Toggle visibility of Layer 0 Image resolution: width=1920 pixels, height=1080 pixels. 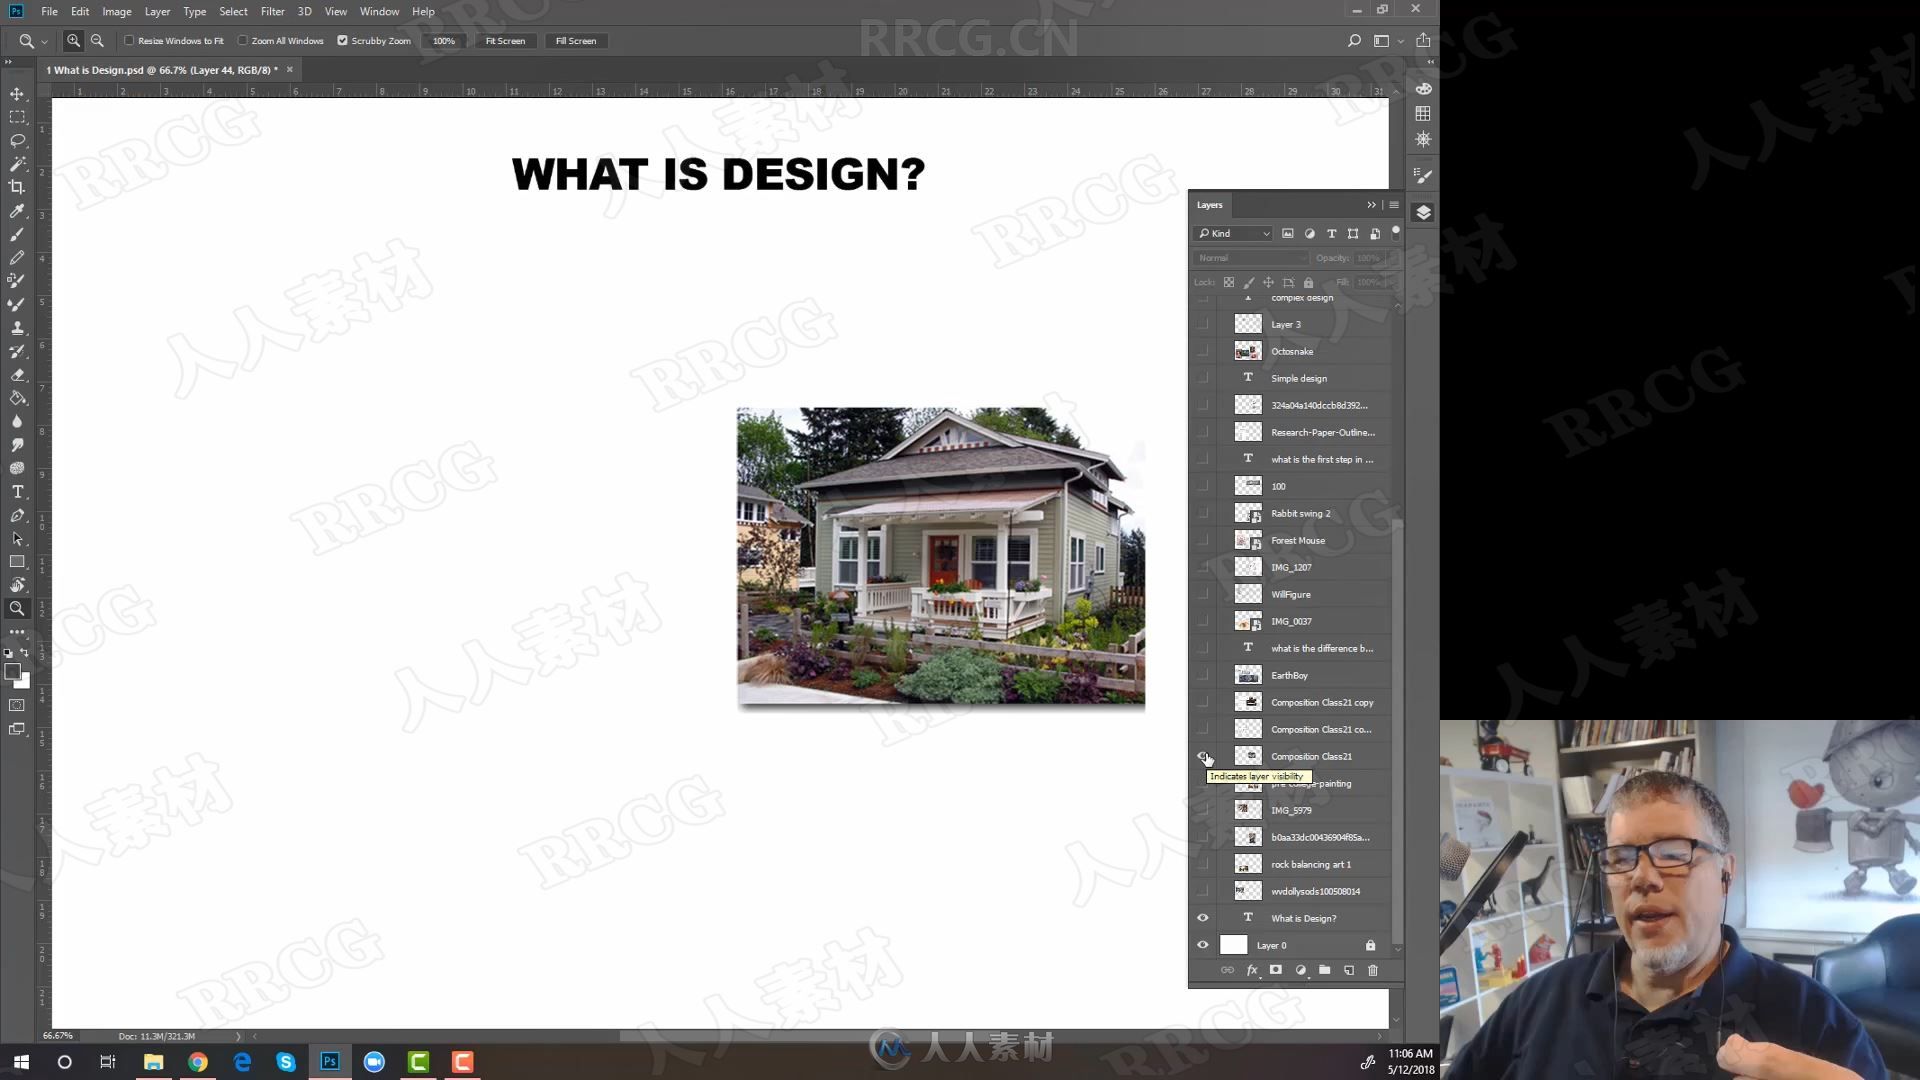click(x=1201, y=944)
